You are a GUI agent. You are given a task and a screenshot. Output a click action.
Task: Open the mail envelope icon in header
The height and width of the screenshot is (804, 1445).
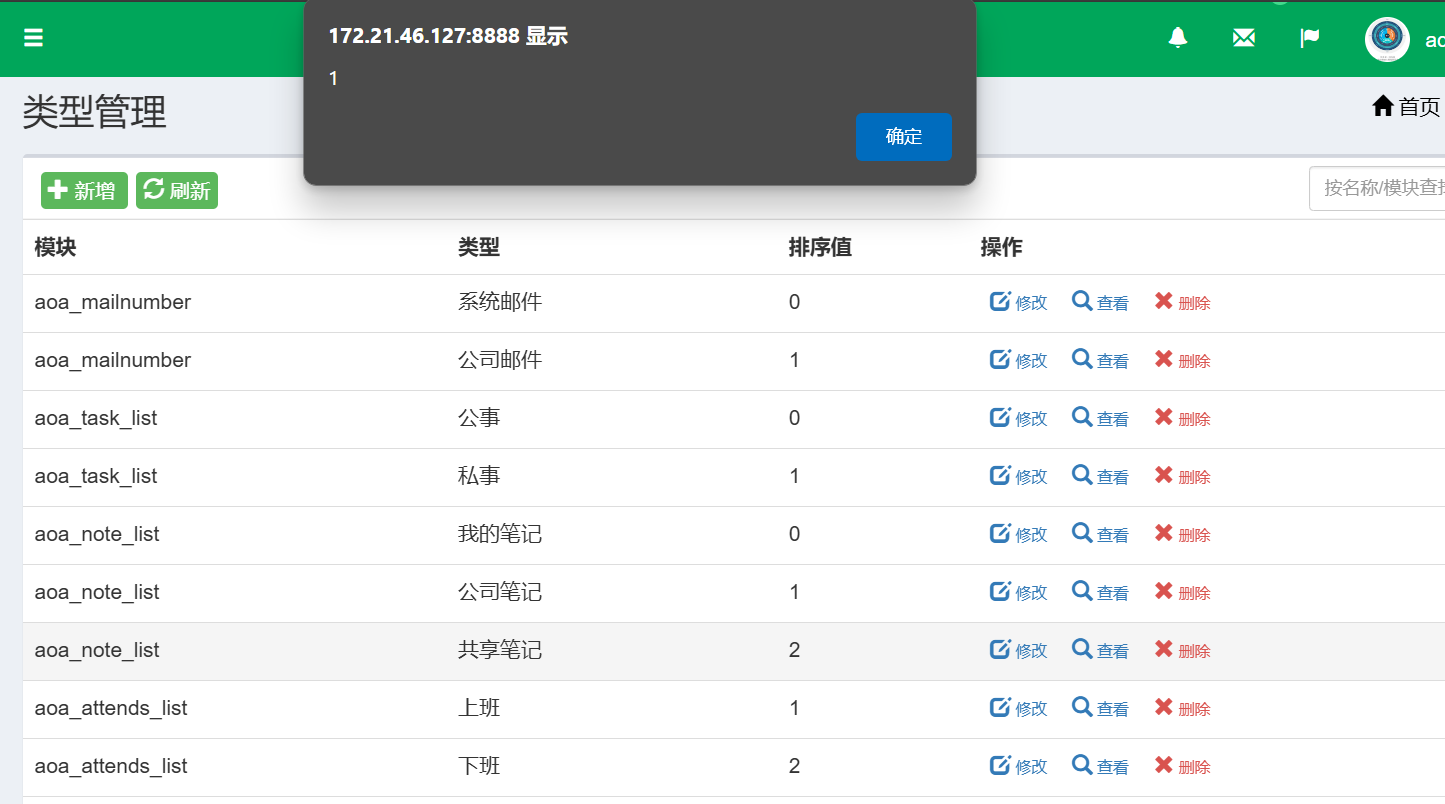pyautogui.click(x=1244, y=38)
